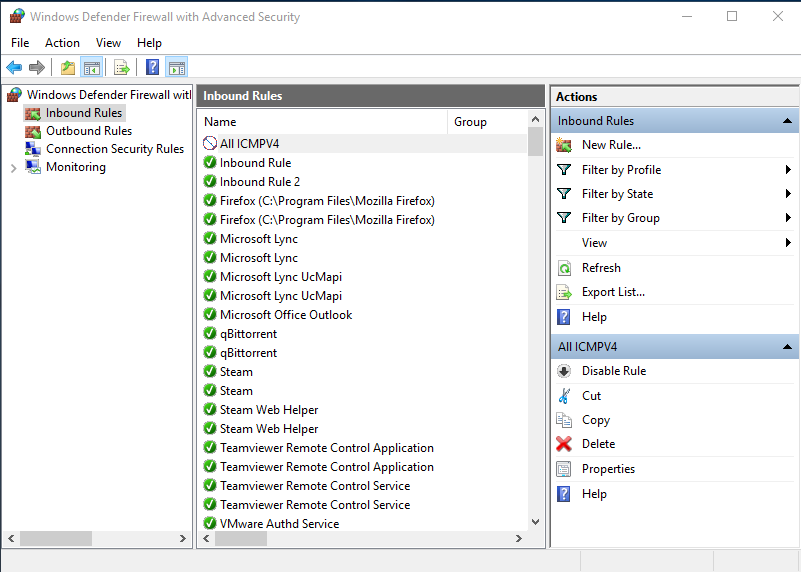Toggle the Show/Hide Action Pane toolbar button
Viewport: 801px width, 572px height.
point(177,67)
